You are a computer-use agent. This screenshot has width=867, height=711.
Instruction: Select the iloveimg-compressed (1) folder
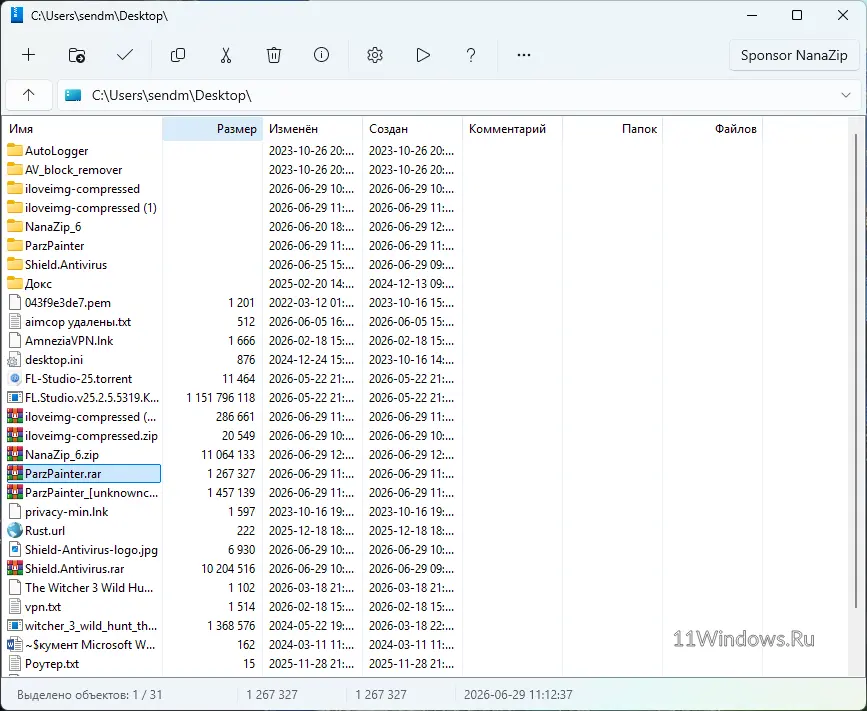click(82, 208)
